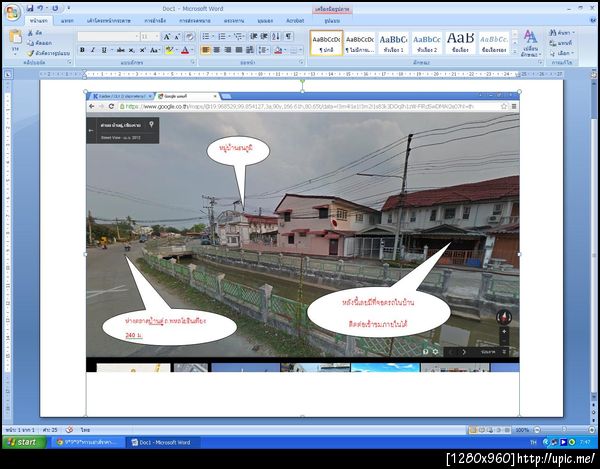Select the Home ribbon tab
Screen dimensions: 600x469
[39, 21]
